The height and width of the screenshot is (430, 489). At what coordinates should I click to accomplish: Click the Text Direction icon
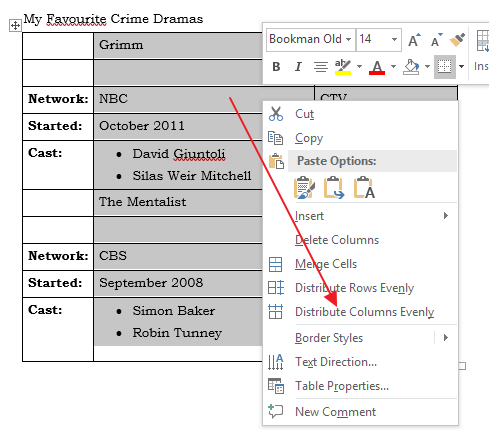click(276, 362)
